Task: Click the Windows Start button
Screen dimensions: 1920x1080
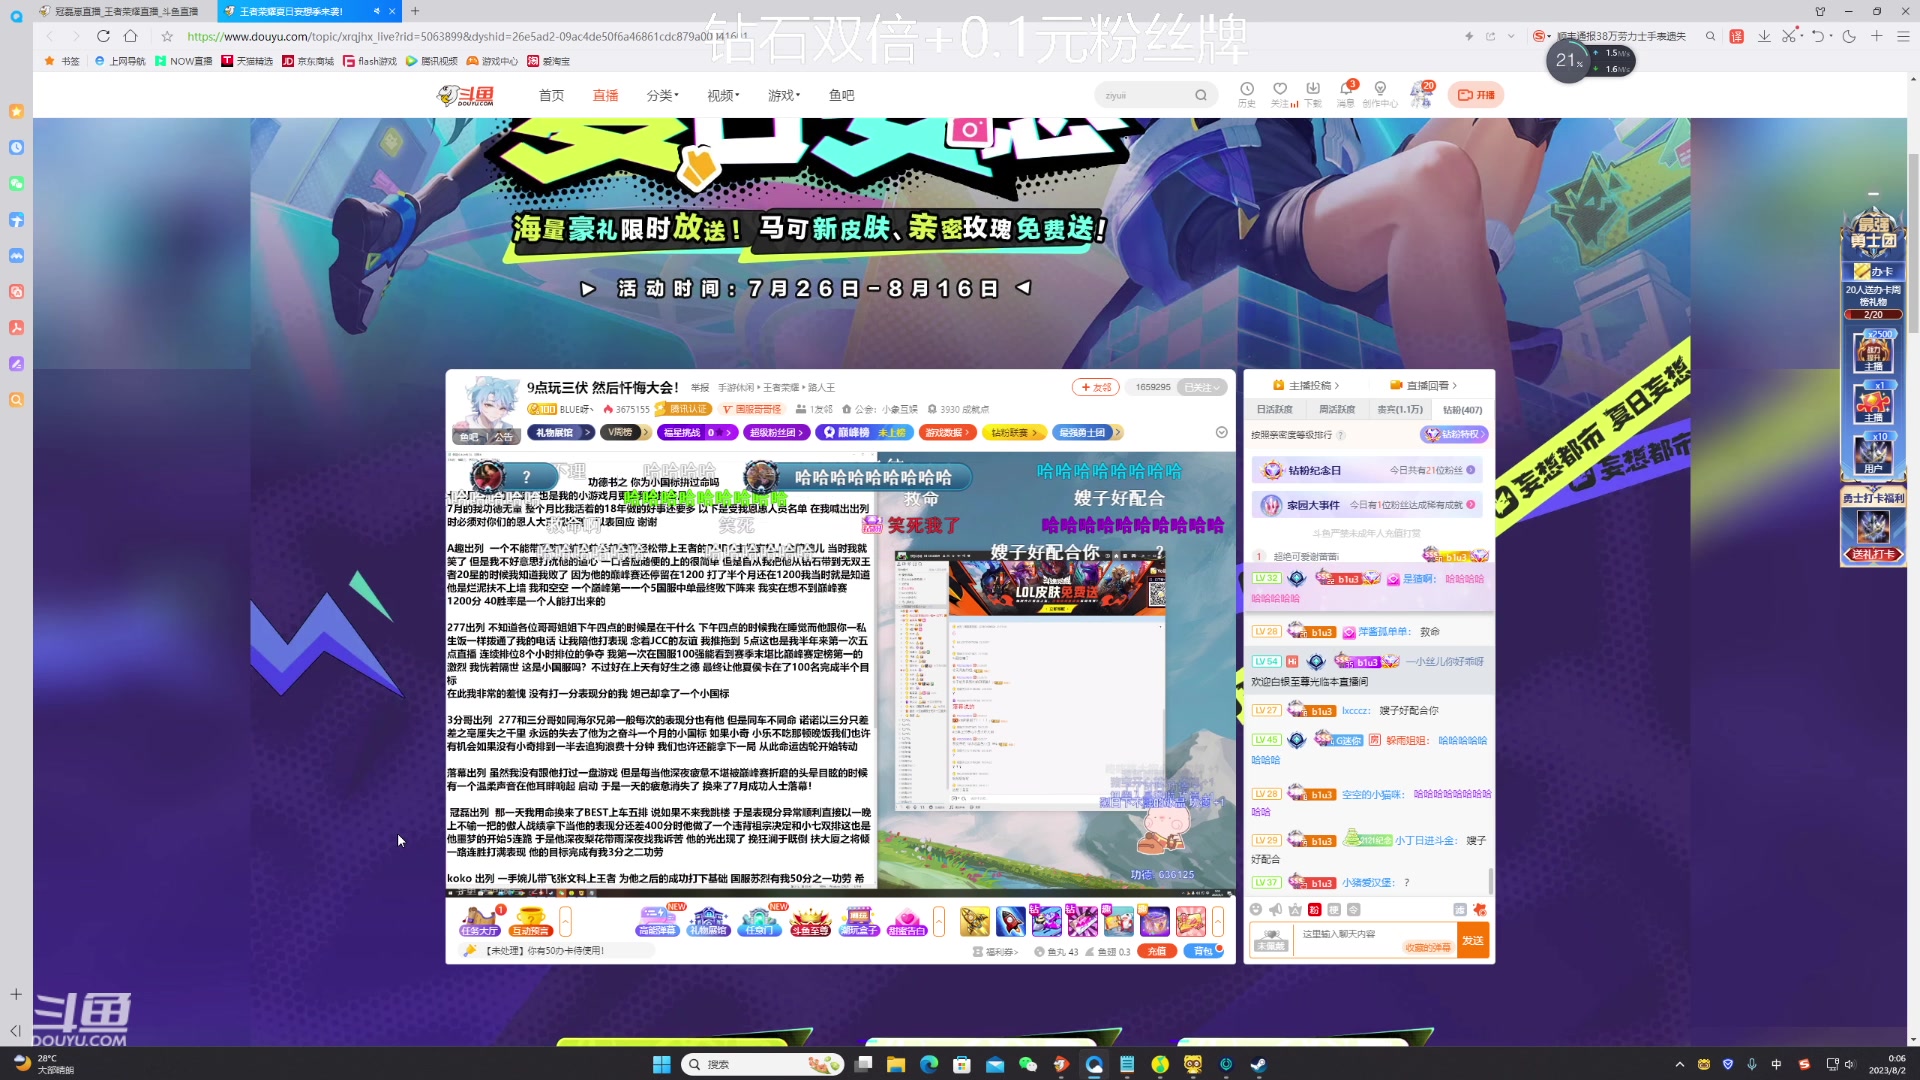Action: tap(661, 1064)
